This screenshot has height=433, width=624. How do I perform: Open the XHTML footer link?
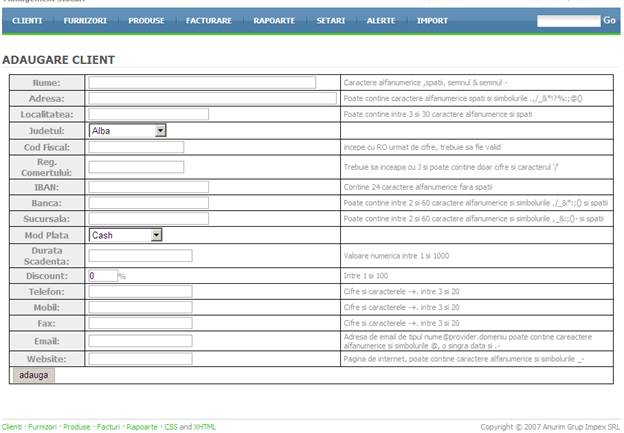click(205, 427)
